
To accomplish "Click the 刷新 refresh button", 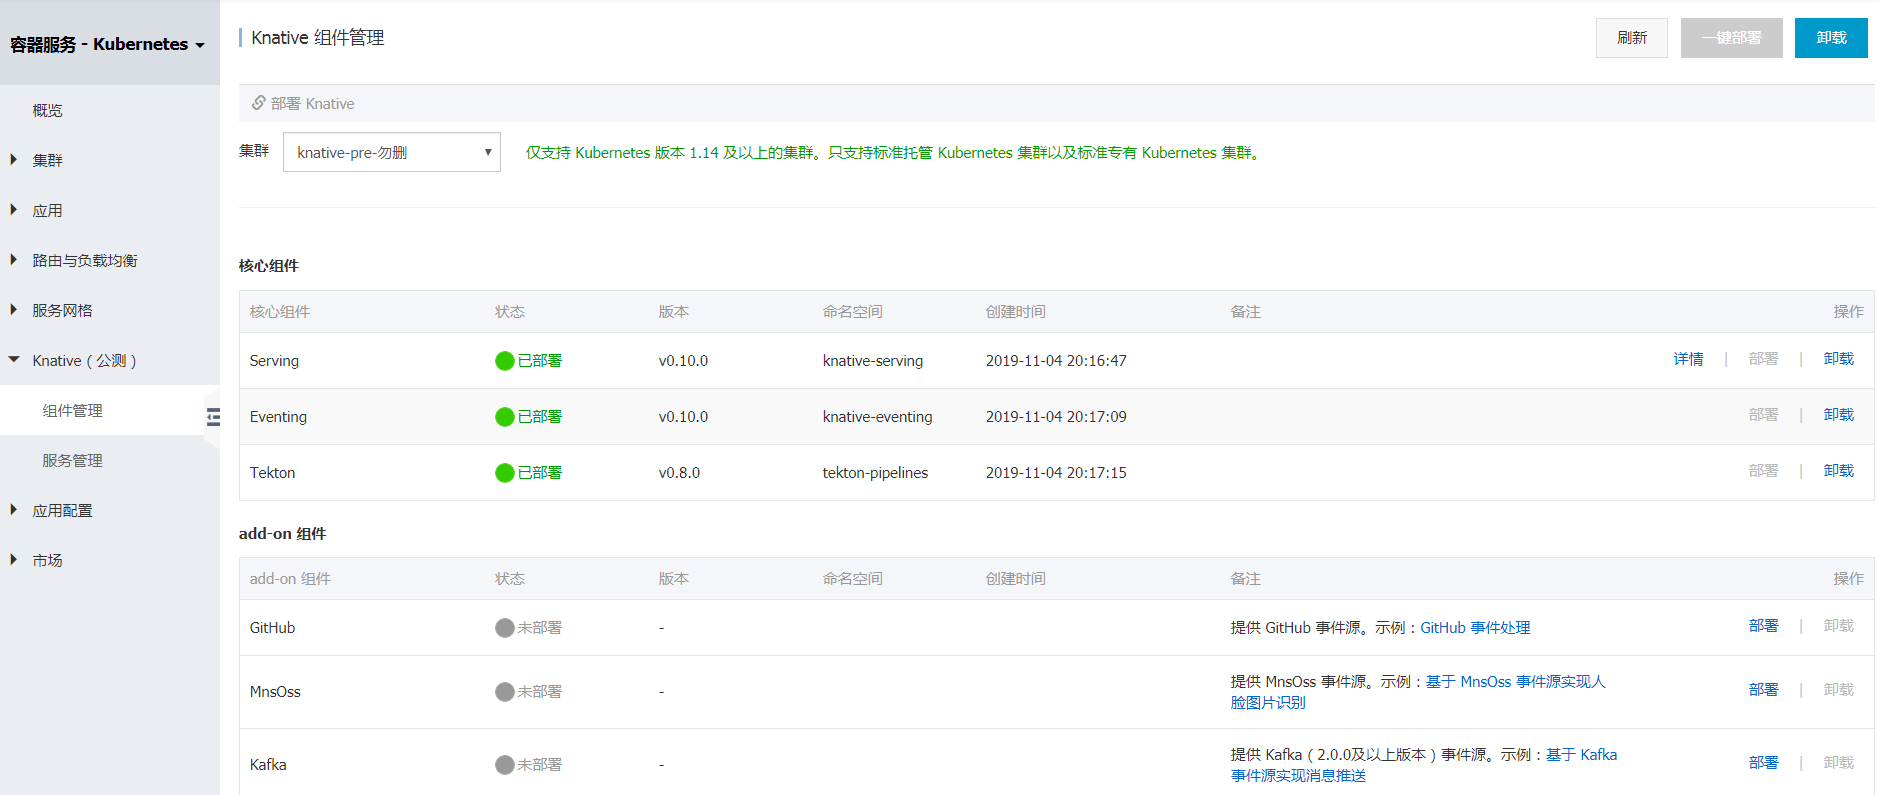I will tap(1632, 38).
